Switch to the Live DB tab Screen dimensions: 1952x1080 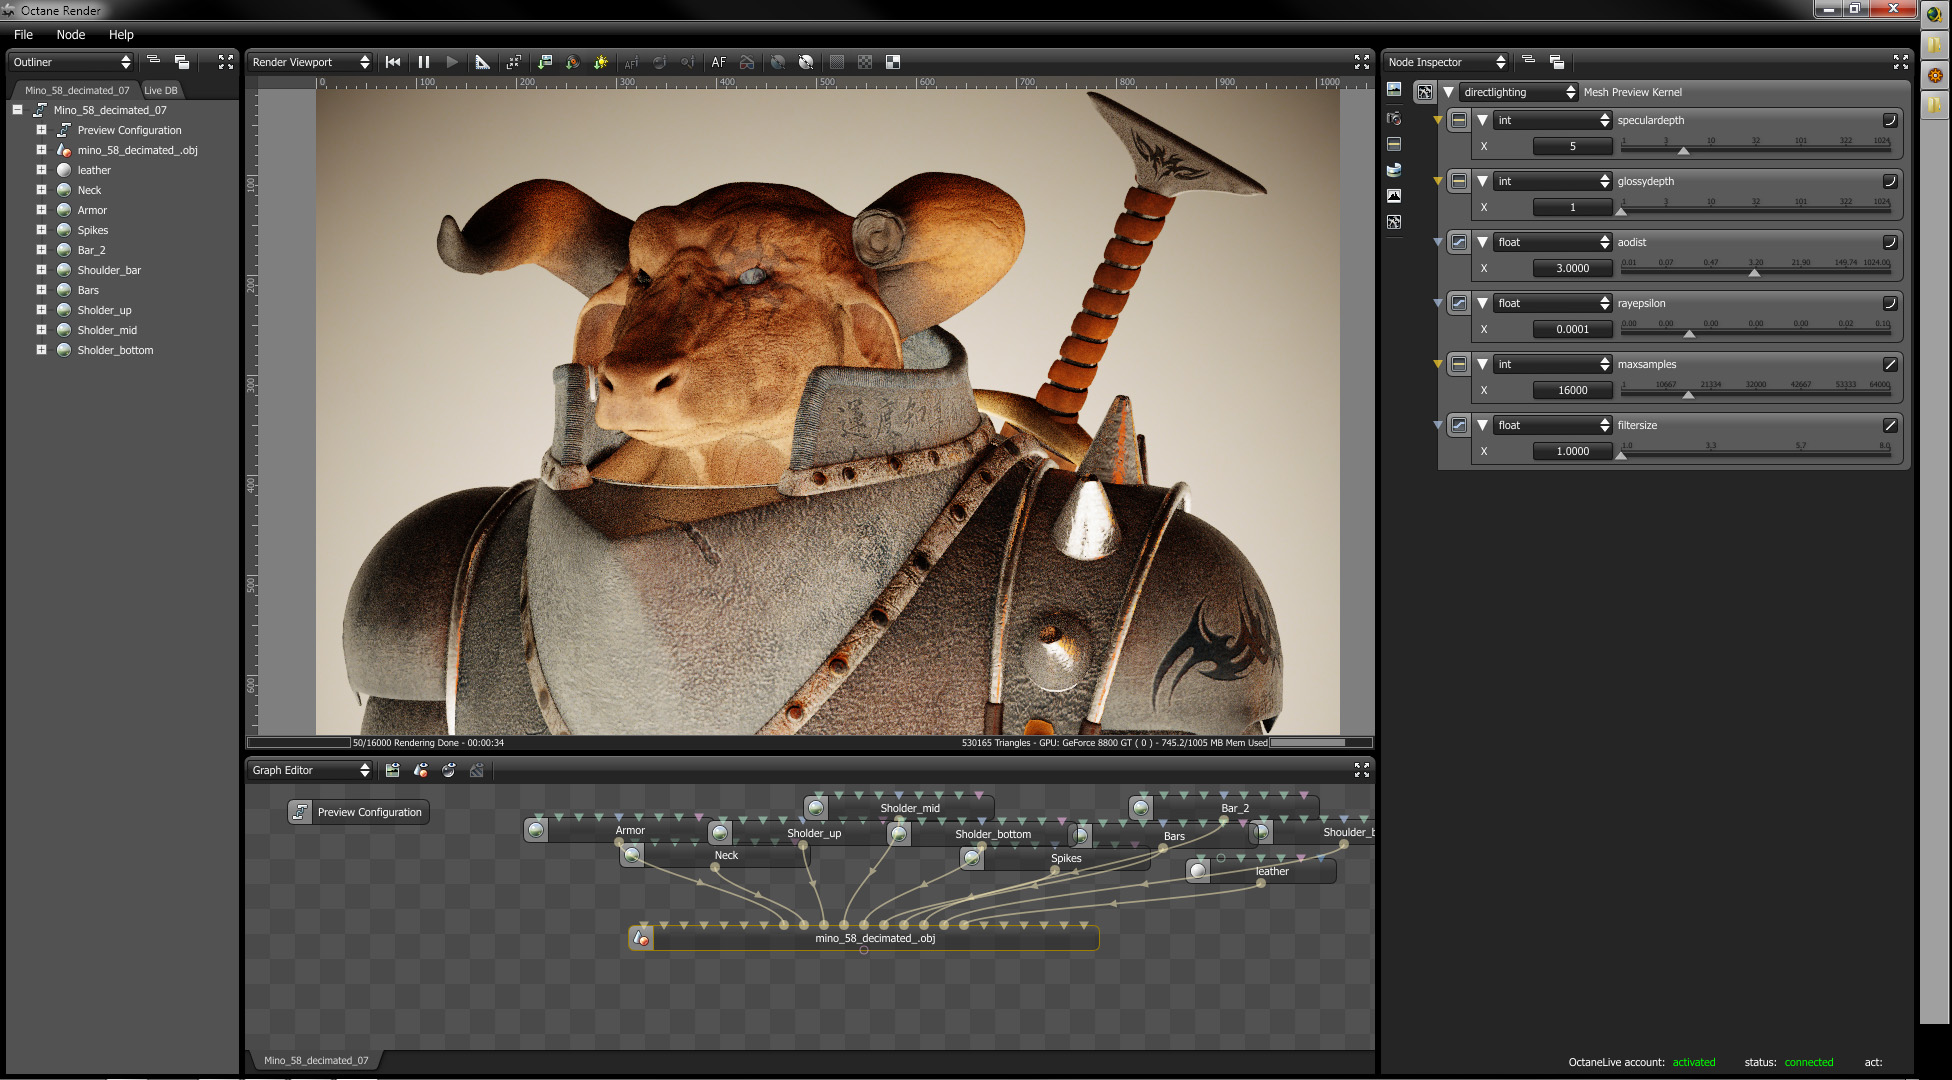160,90
